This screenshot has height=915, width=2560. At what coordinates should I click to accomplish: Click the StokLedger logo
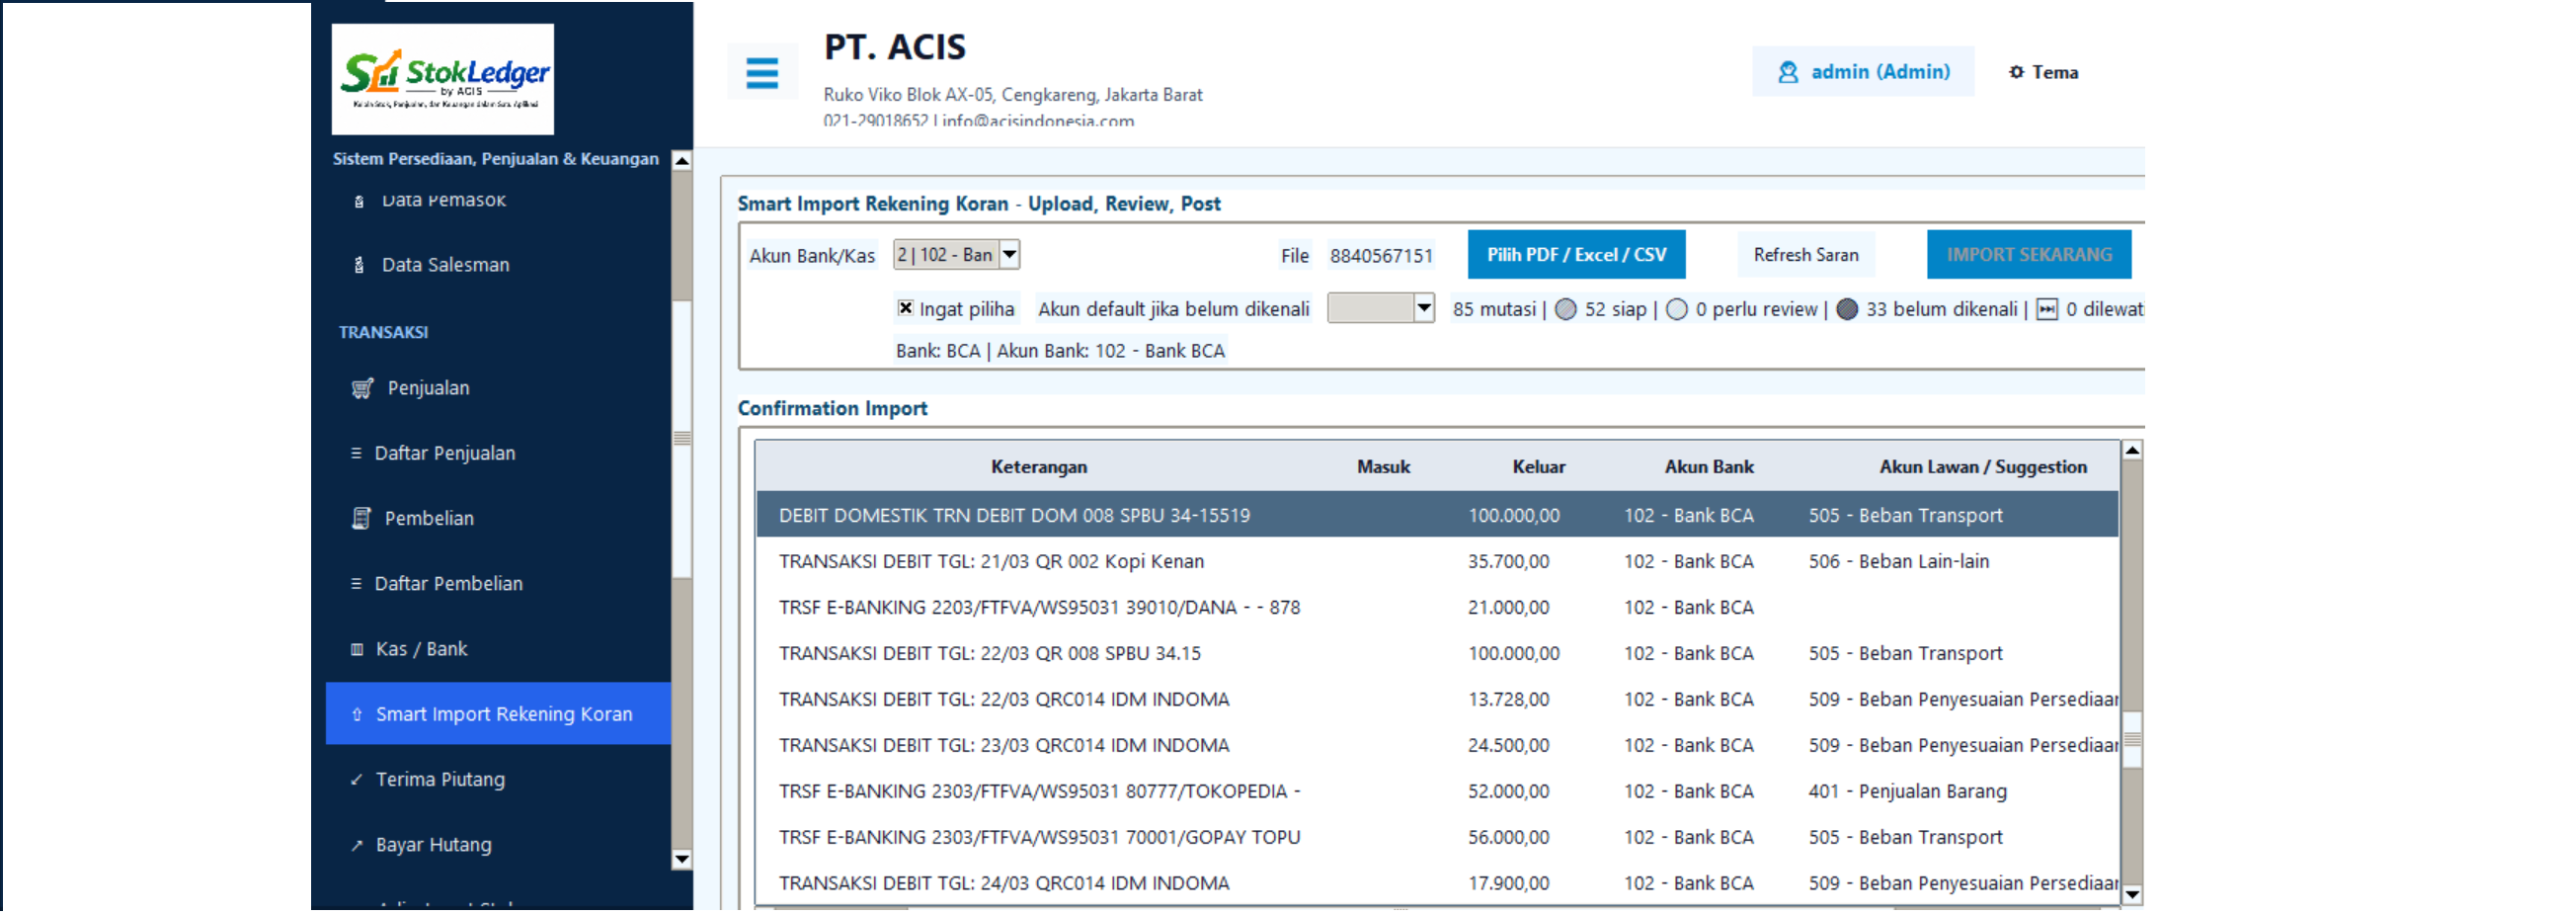coord(442,79)
